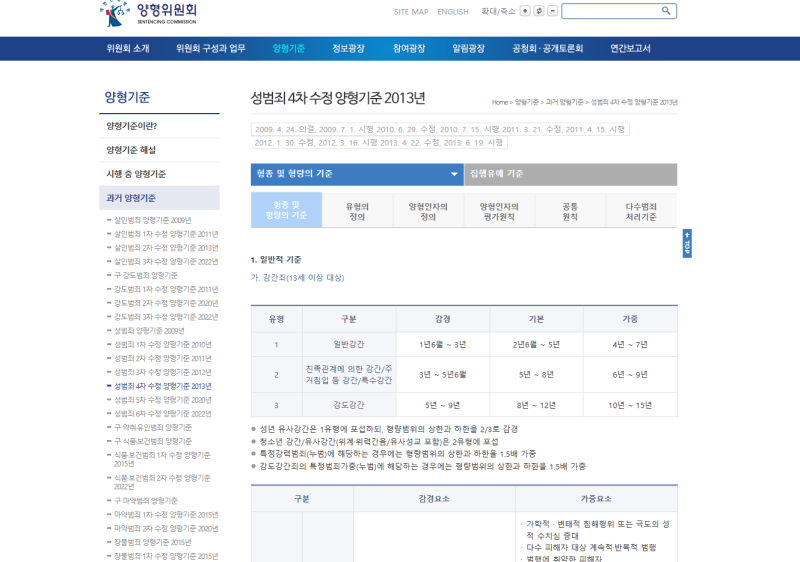Click the 강도강간 table cell
The width and height of the screenshot is (800, 562).
tap(349, 405)
